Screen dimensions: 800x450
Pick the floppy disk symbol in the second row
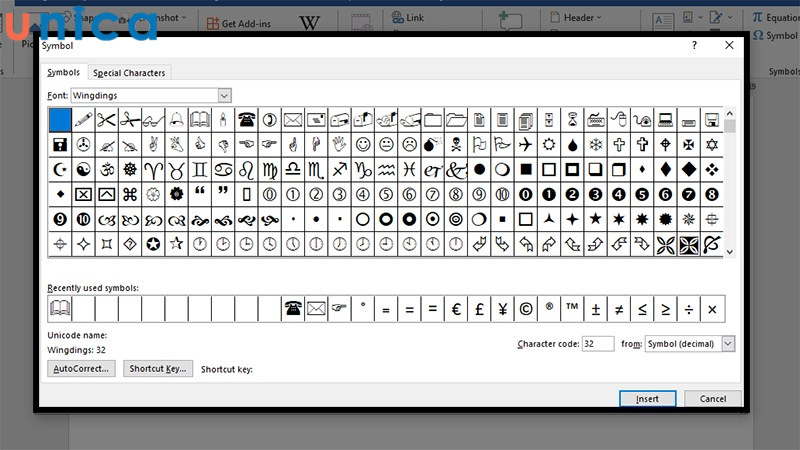coord(60,145)
